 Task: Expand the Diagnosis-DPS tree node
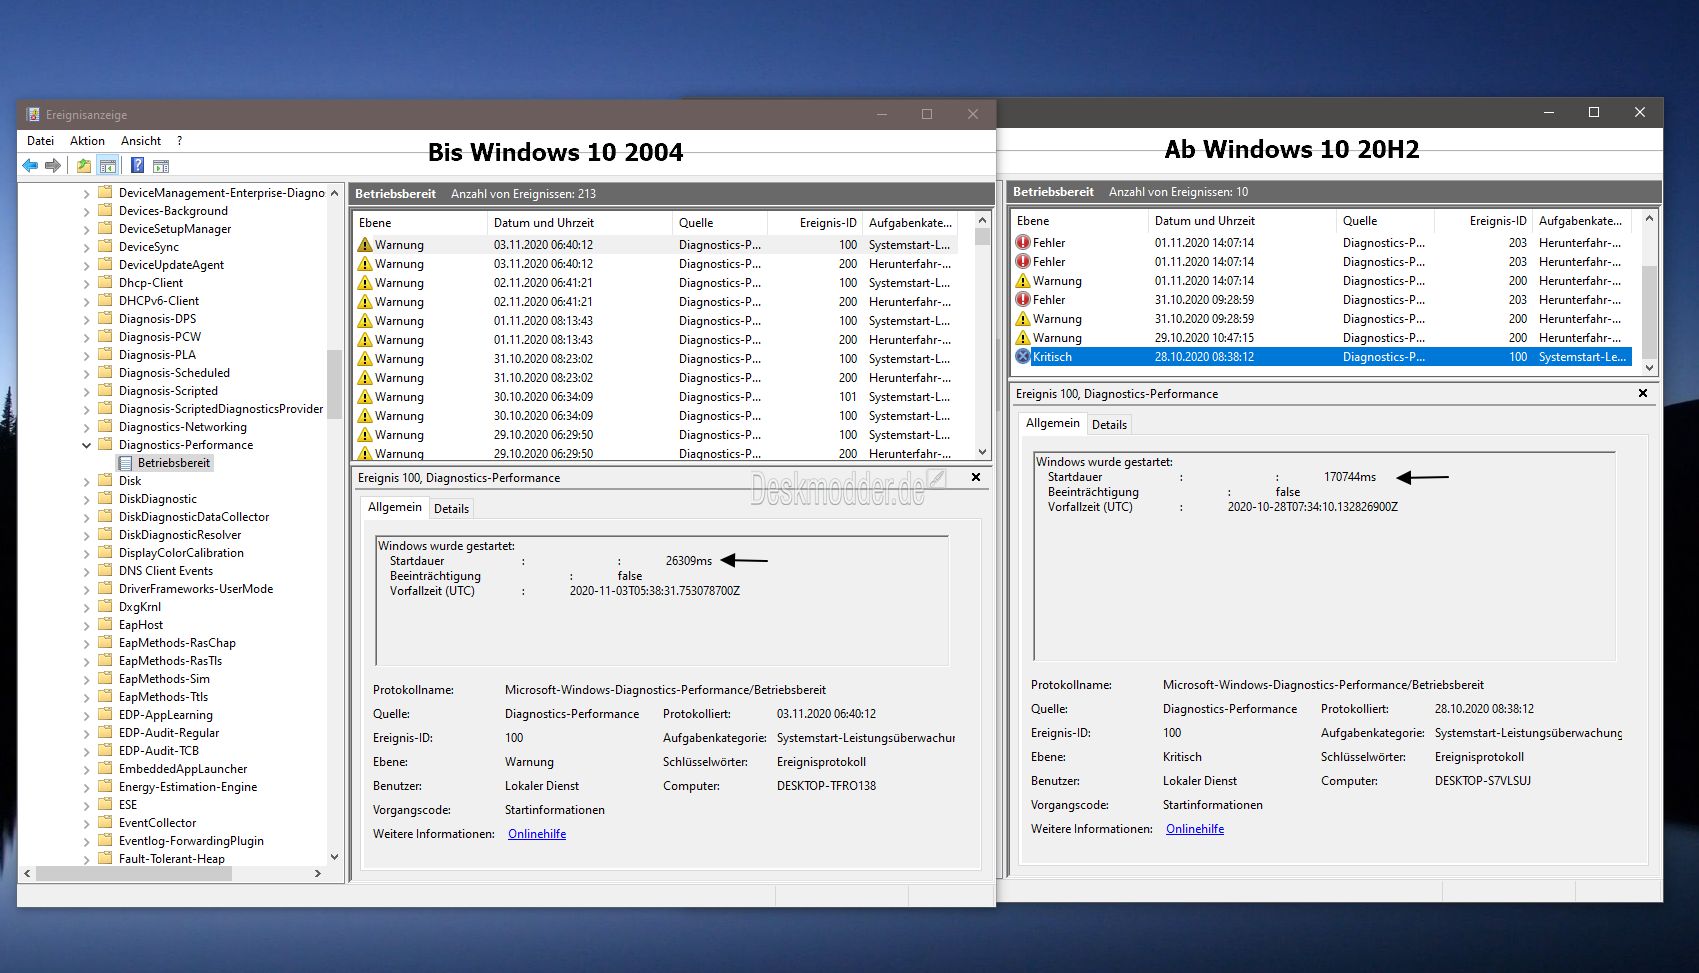pos(86,319)
